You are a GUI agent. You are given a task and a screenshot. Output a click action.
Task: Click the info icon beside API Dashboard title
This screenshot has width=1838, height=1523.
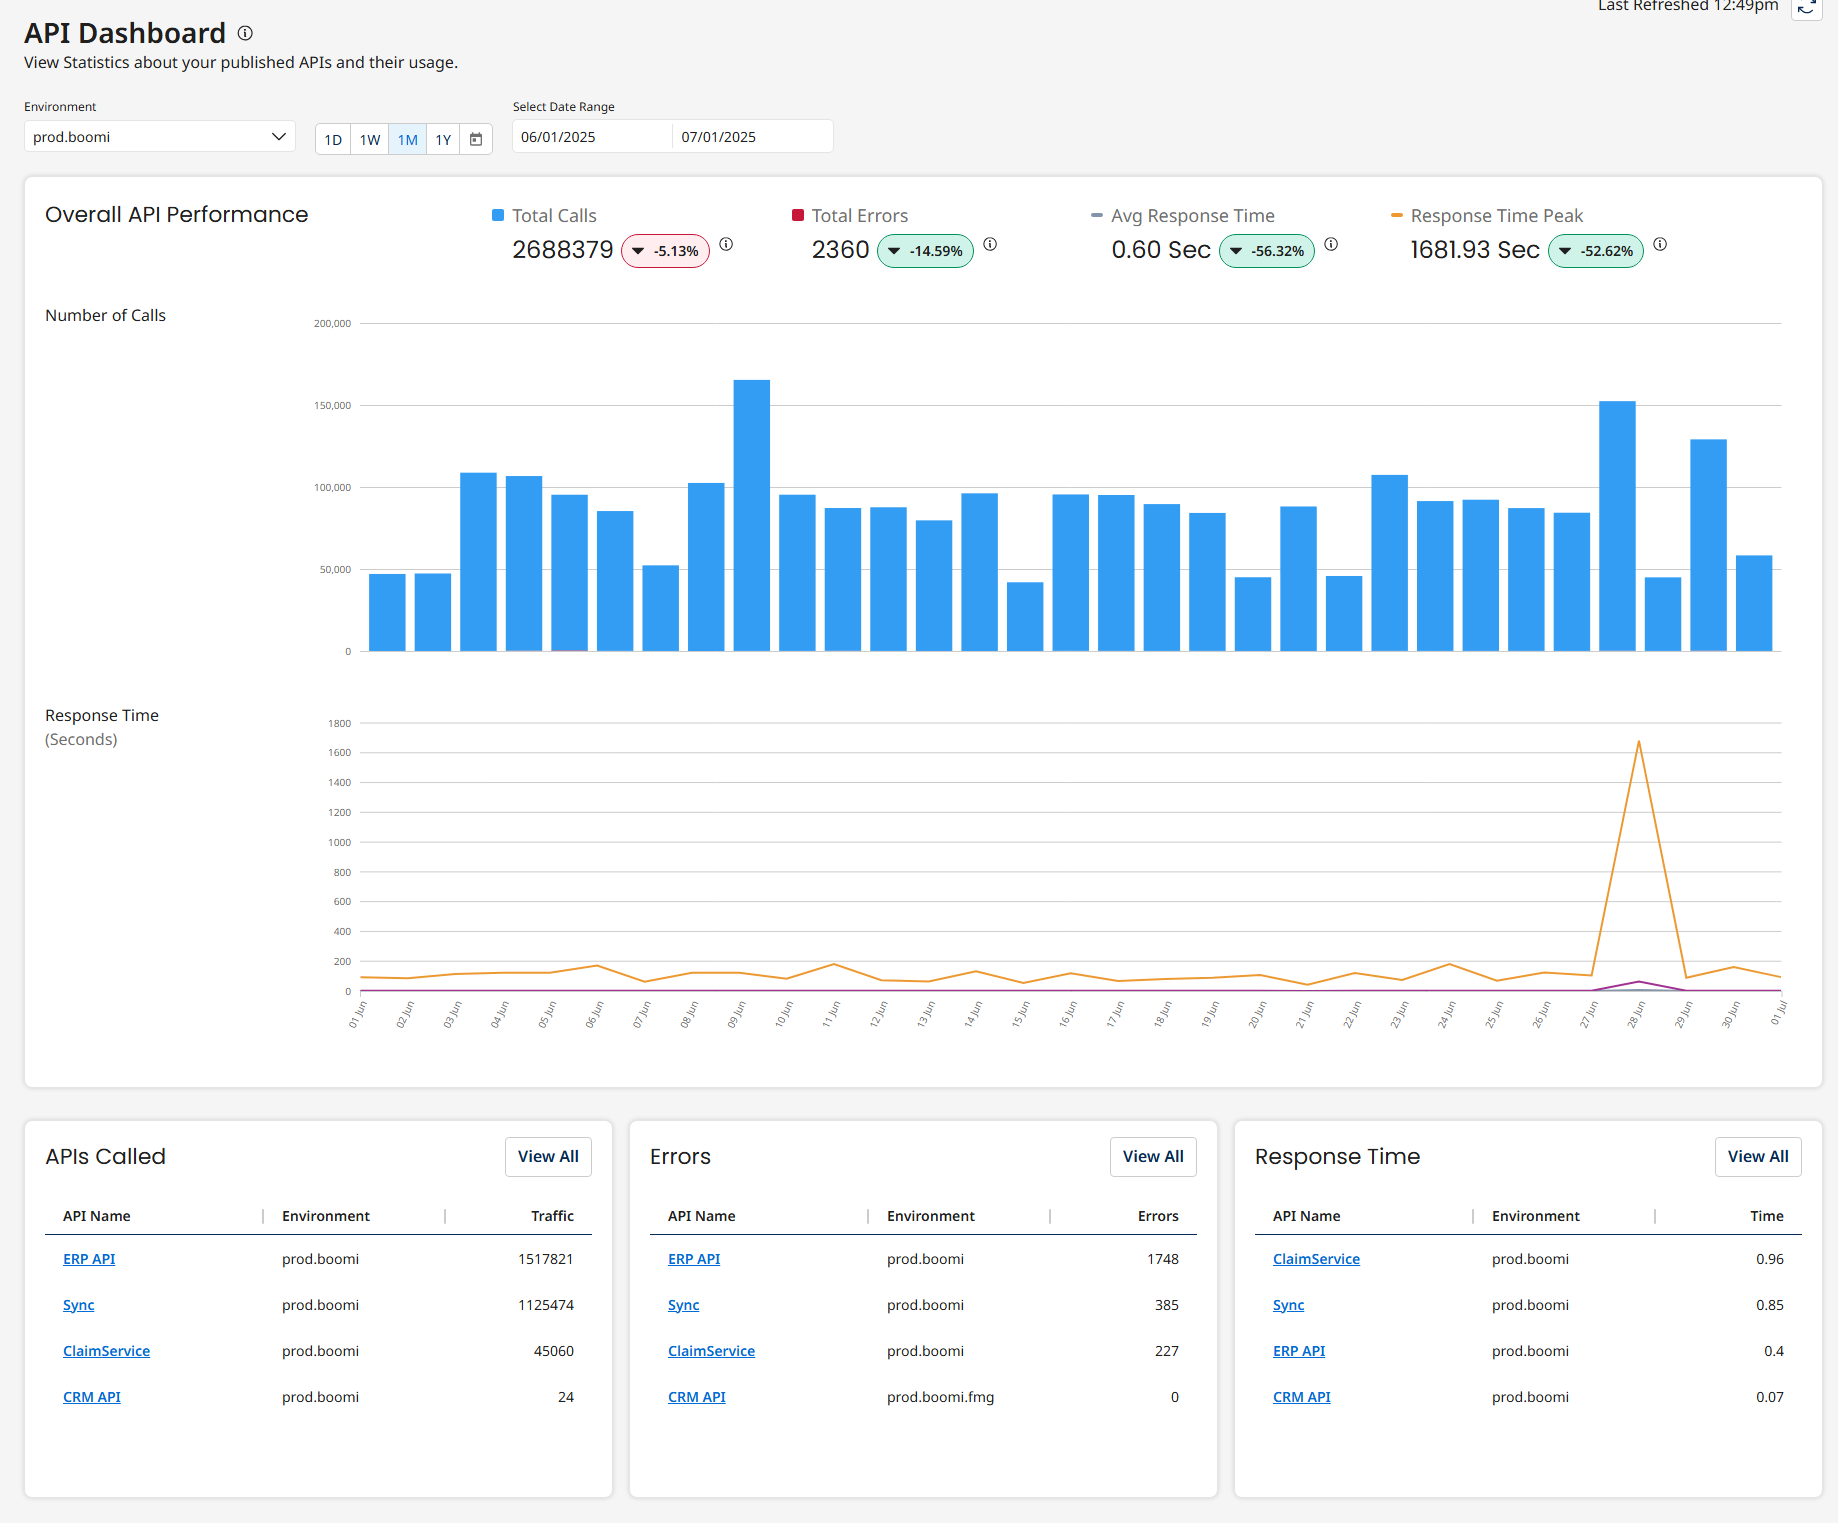point(244,33)
